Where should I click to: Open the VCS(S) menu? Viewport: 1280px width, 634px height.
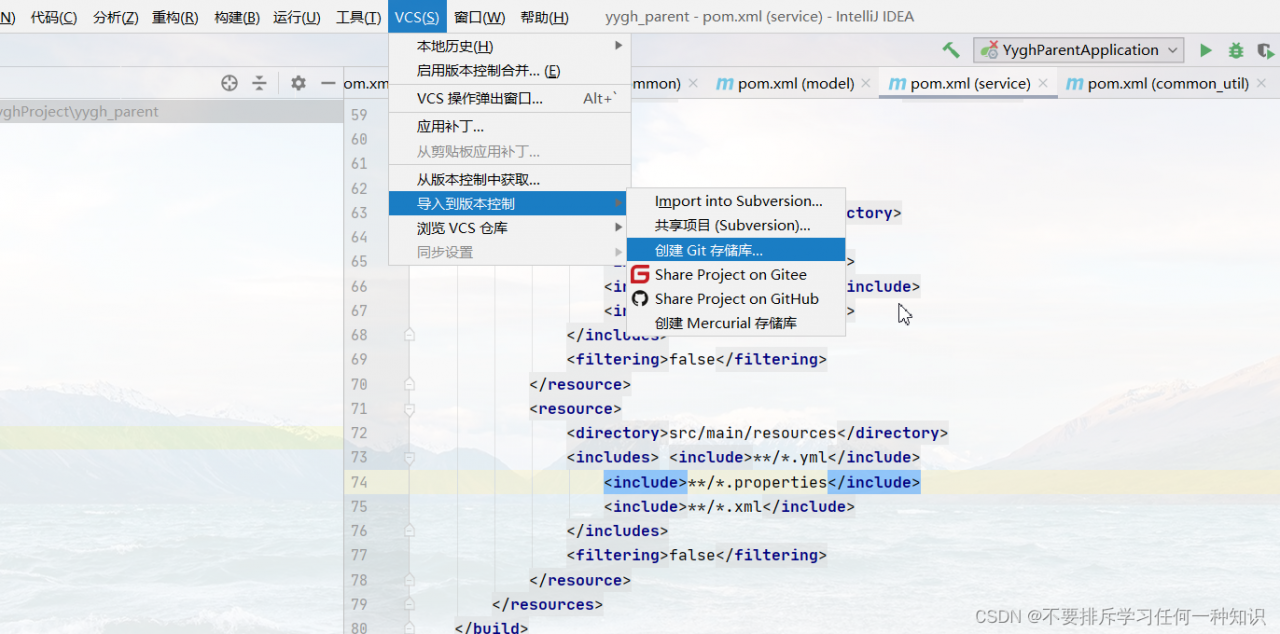[x=417, y=17]
